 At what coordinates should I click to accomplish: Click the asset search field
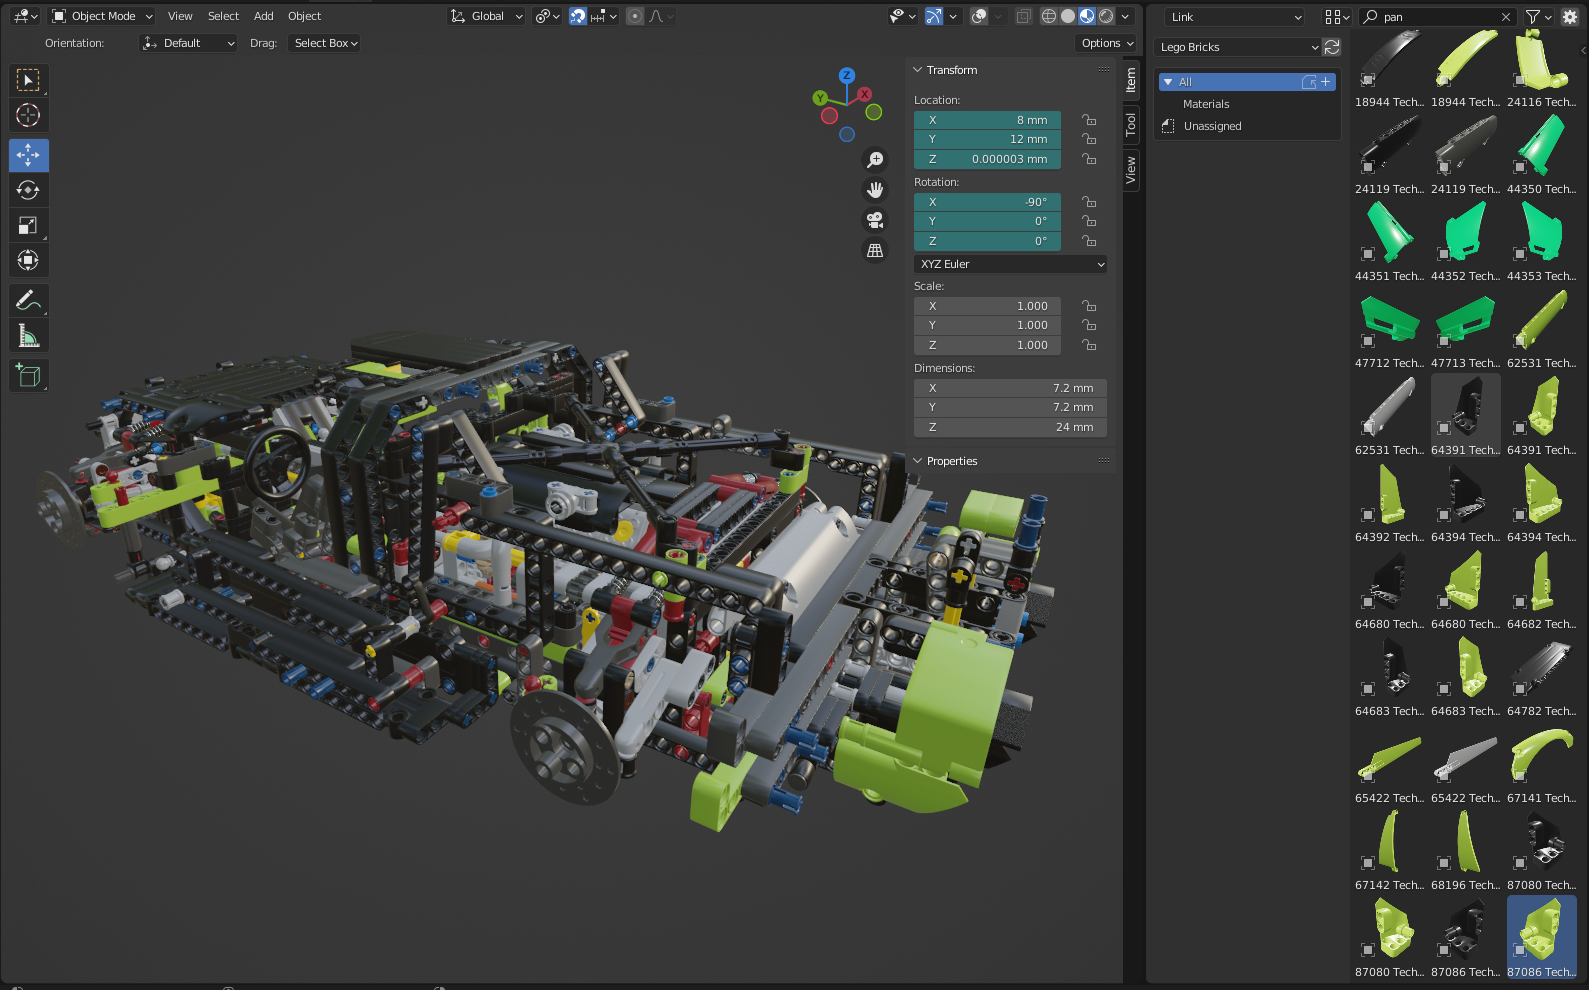coord(1438,17)
